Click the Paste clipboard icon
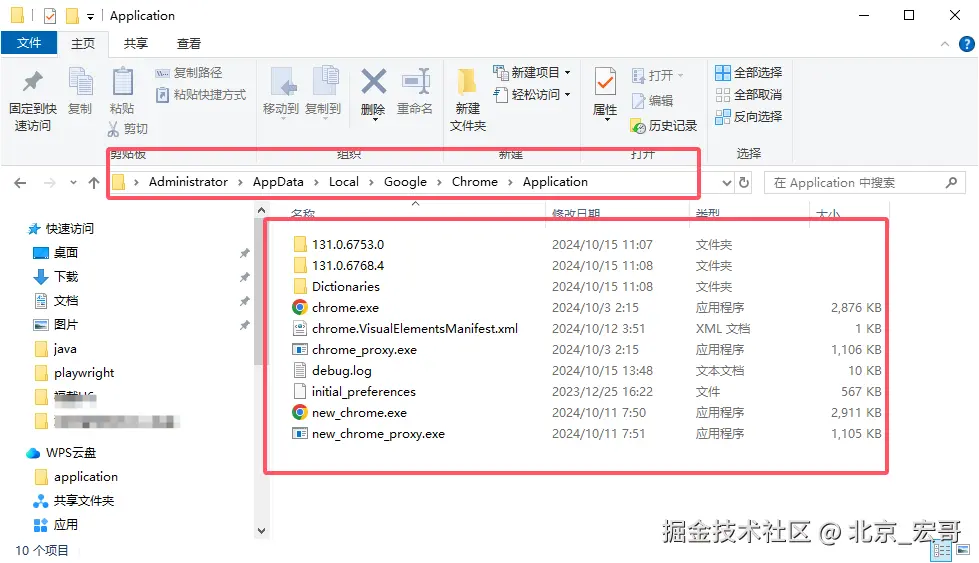Image resolution: width=979 pixels, height=563 pixels. [122, 82]
